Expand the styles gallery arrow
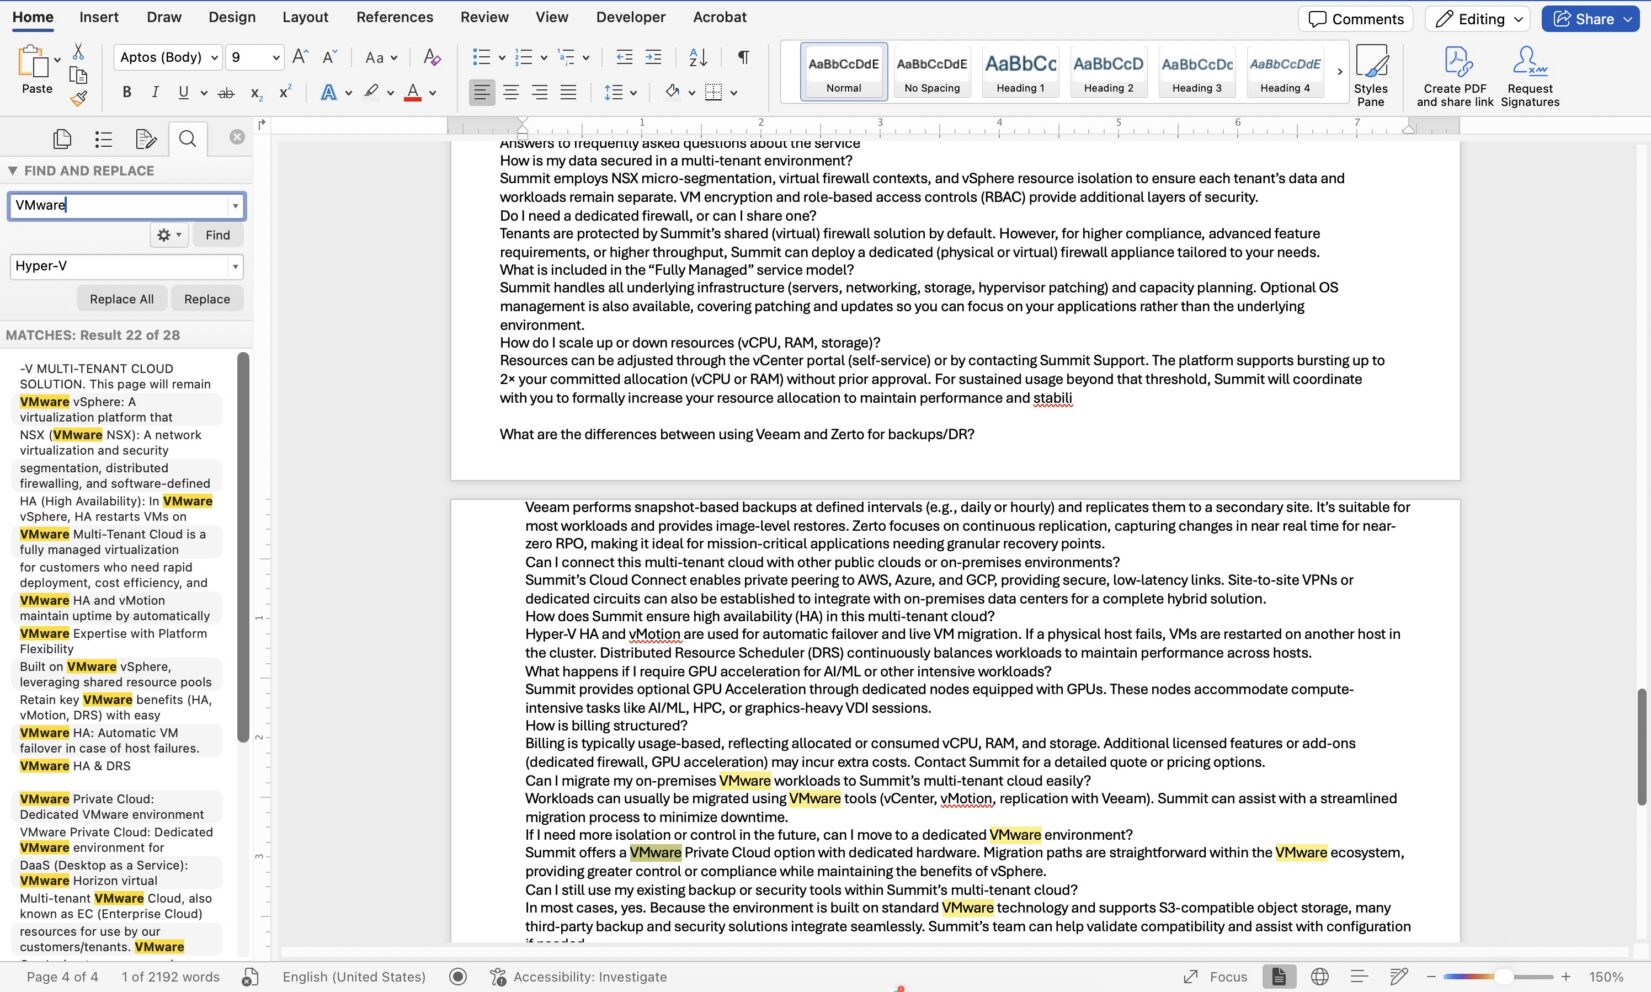Image resolution: width=1651 pixels, height=992 pixels. pos(1340,72)
